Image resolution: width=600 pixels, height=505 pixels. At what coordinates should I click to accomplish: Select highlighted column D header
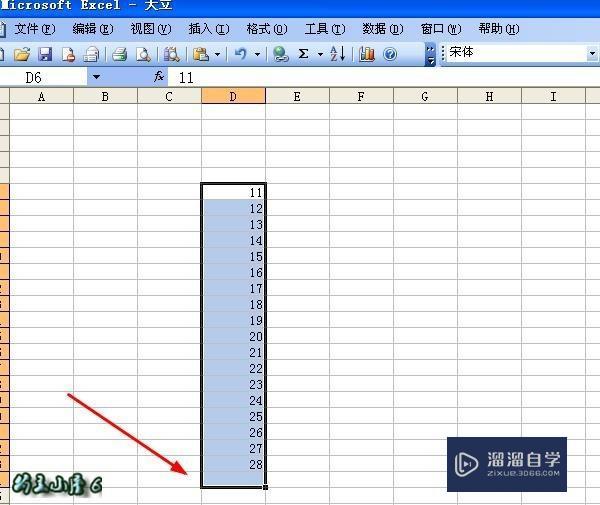coord(233,96)
